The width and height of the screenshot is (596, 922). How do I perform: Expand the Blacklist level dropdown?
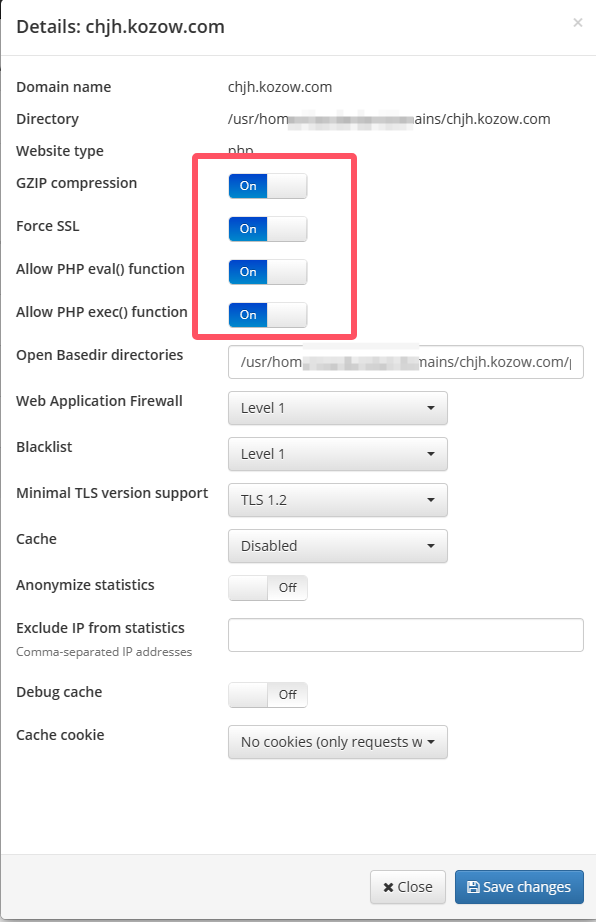337,454
